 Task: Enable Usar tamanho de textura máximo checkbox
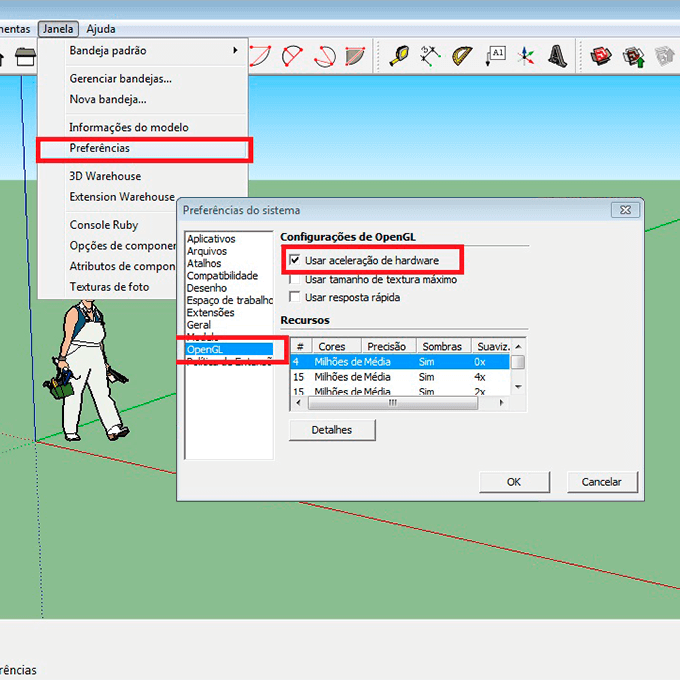[295, 279]
